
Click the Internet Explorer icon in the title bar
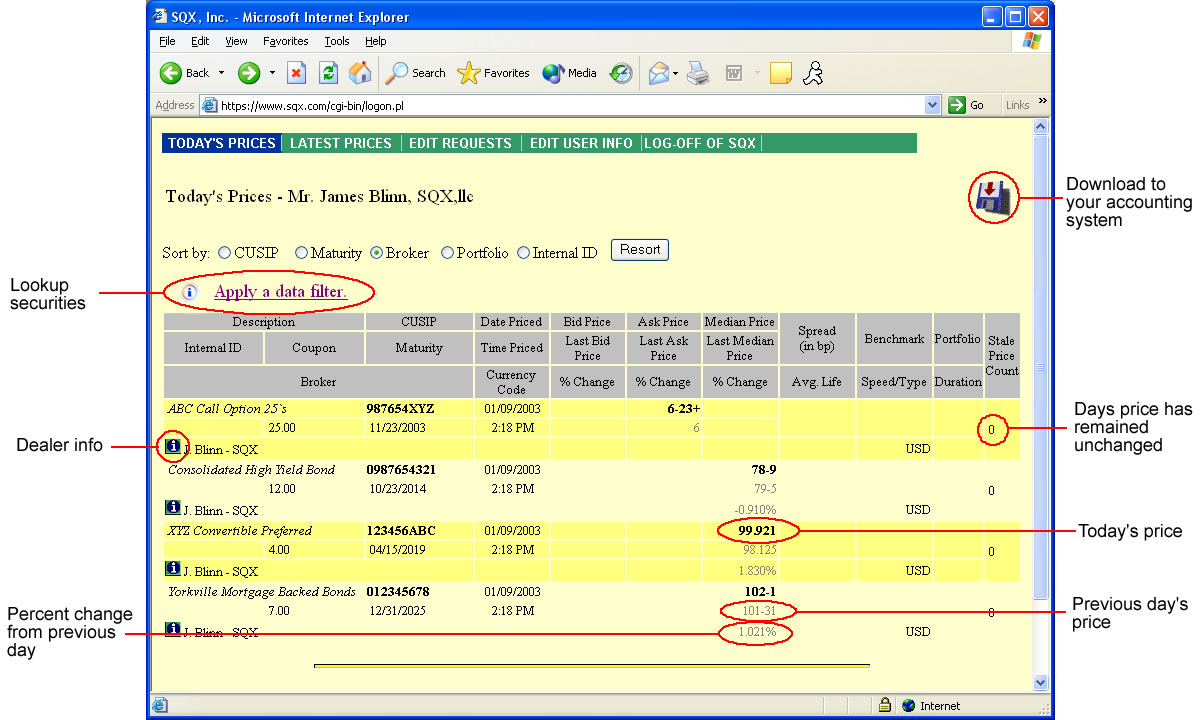click(160, 17)
